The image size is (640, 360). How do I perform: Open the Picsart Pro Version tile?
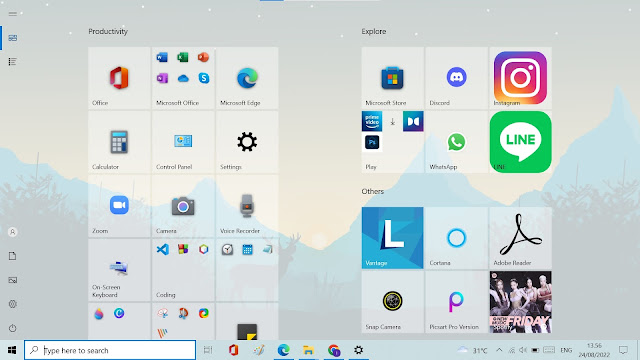[x=456, y=302]
